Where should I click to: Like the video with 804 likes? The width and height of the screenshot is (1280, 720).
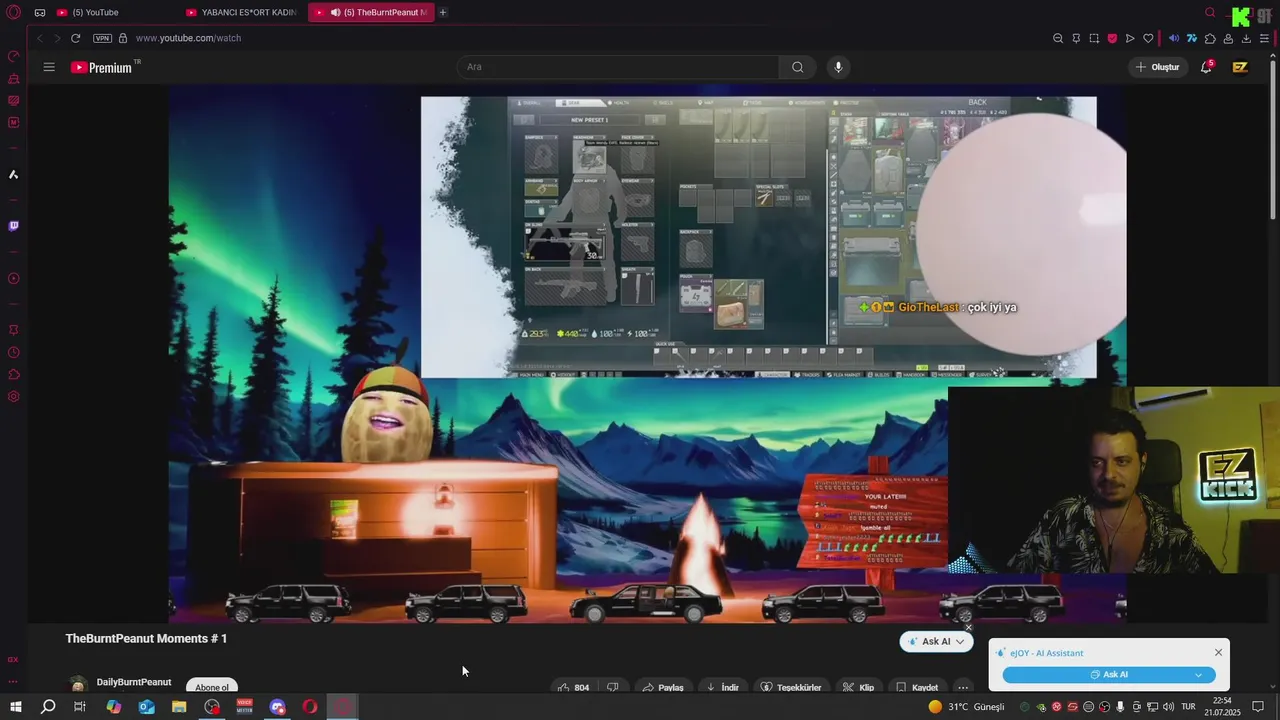(x=573, y=687)
